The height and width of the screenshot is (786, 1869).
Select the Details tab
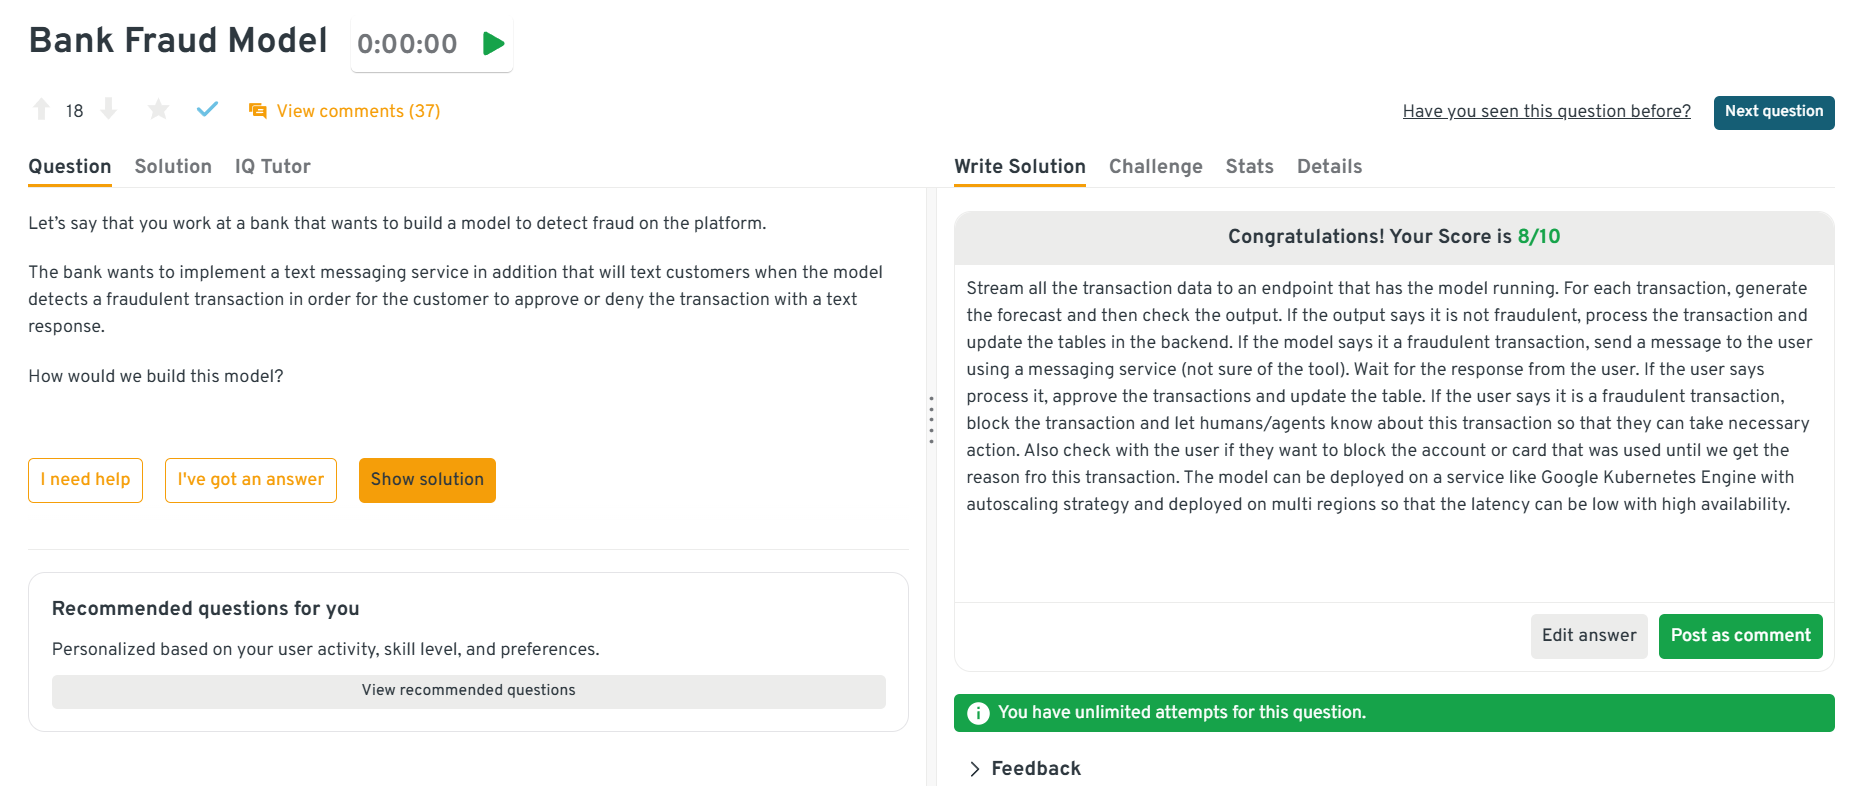click(1329, 167)
